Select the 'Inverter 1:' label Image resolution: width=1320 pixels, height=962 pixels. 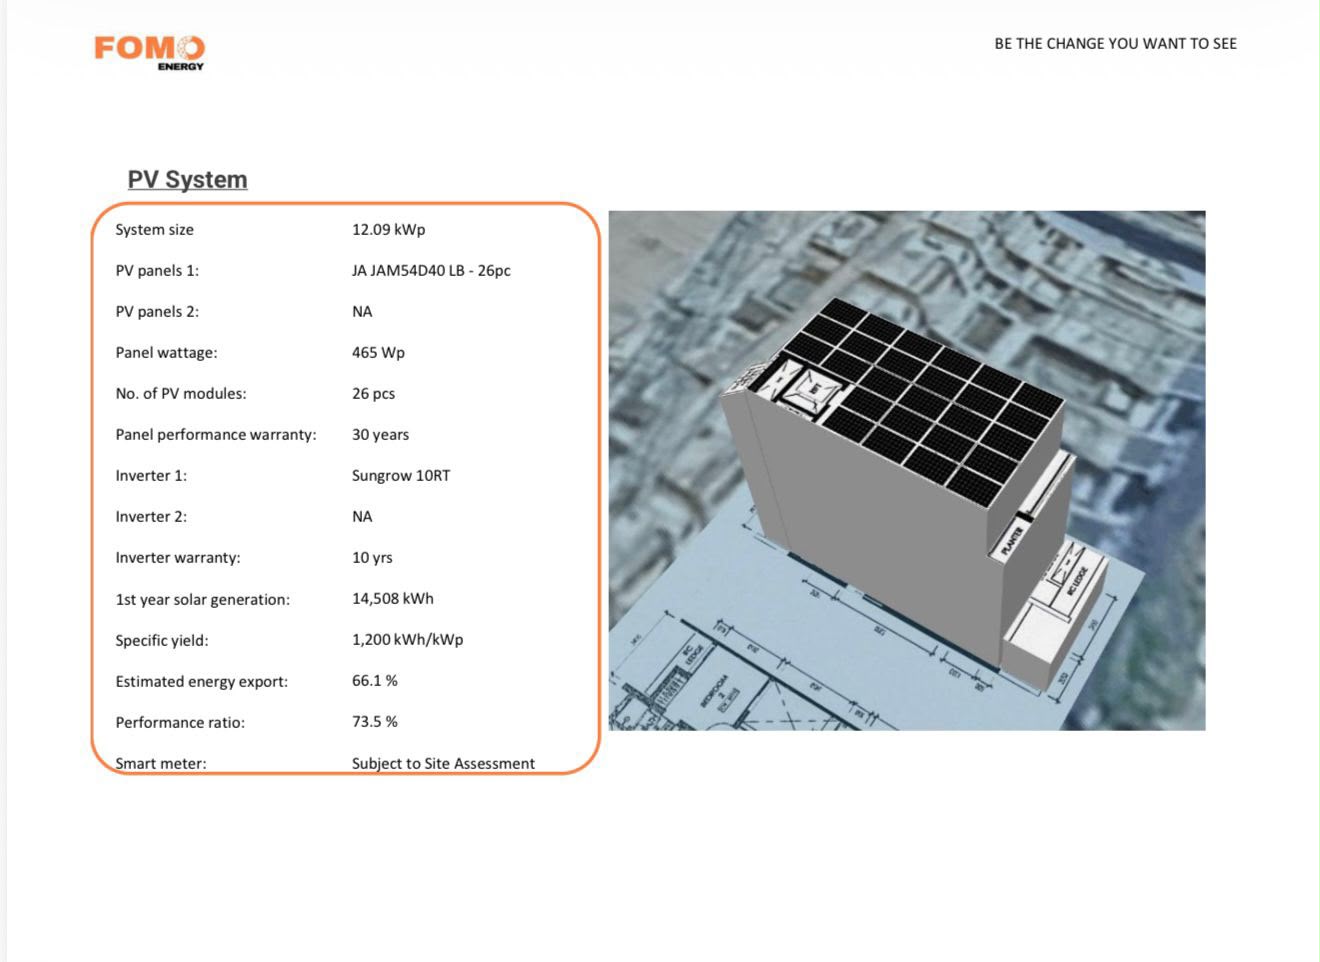(151, 476)
